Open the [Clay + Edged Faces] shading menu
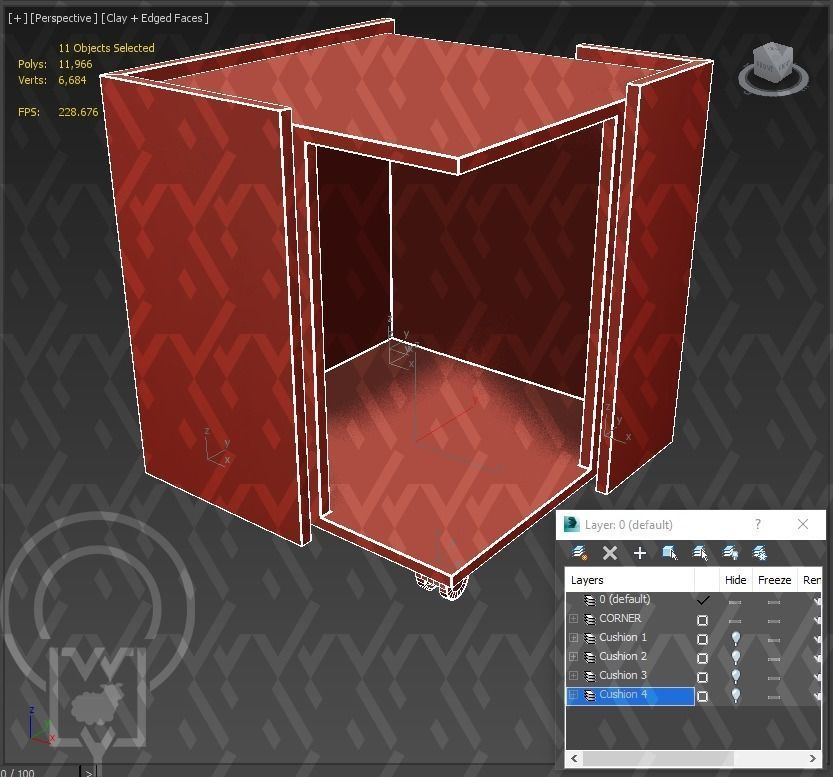 point(155,18)
